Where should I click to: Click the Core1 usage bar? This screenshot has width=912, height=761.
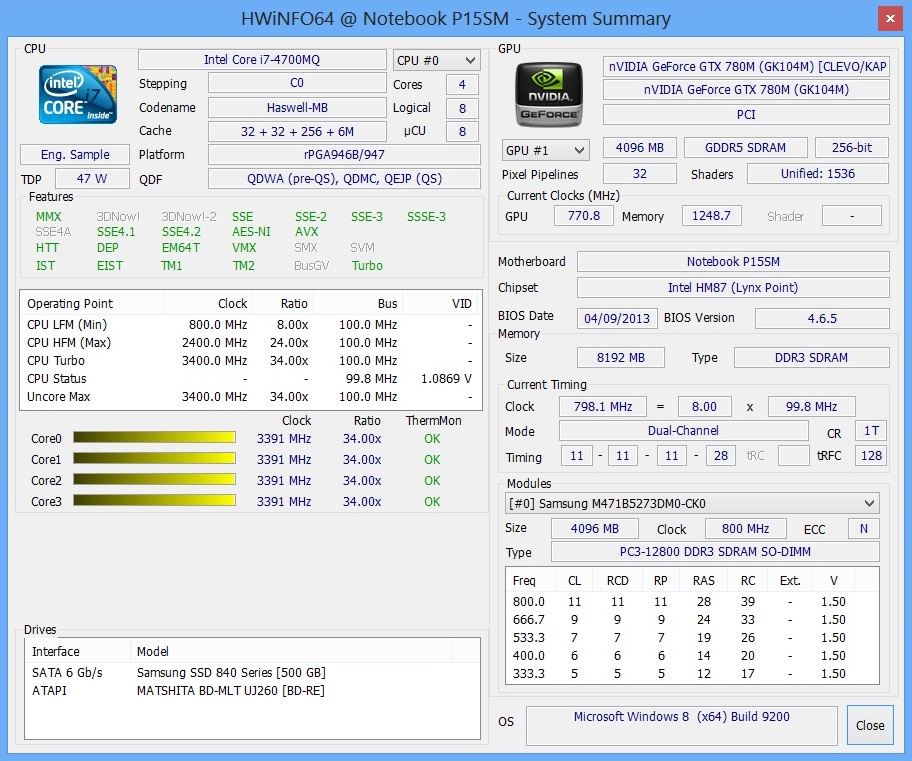coord(154,458)
